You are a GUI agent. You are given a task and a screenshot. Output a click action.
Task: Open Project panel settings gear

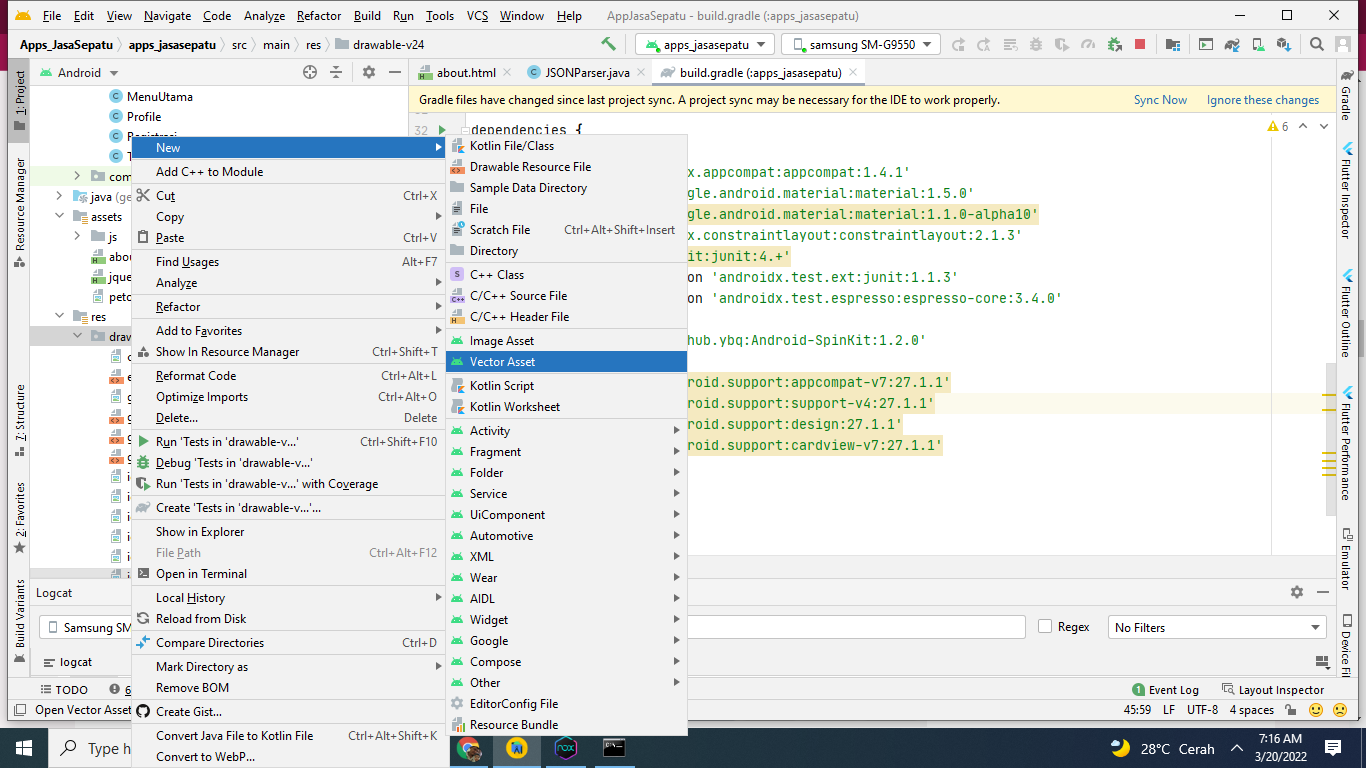click(x=369, y=72)
